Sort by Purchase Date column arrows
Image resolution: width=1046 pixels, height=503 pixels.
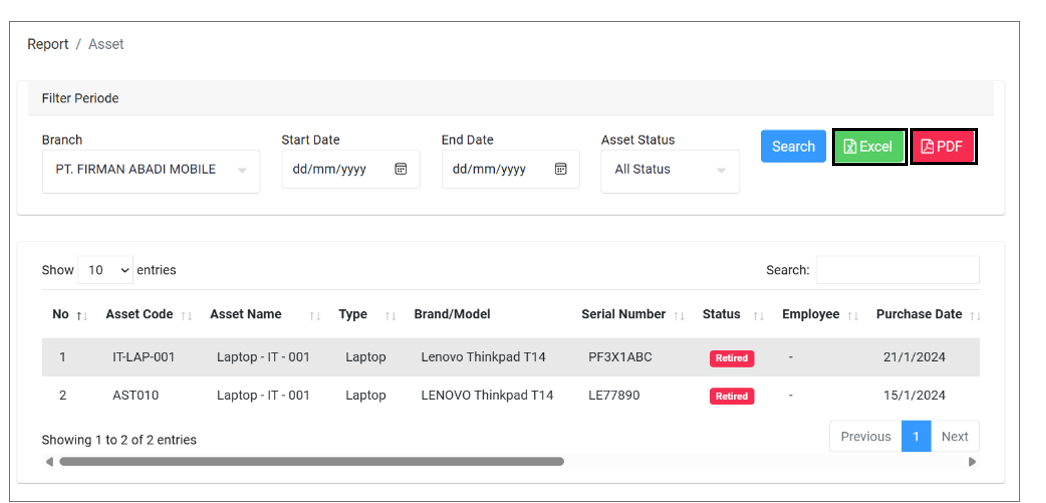(x=975, y=315)
